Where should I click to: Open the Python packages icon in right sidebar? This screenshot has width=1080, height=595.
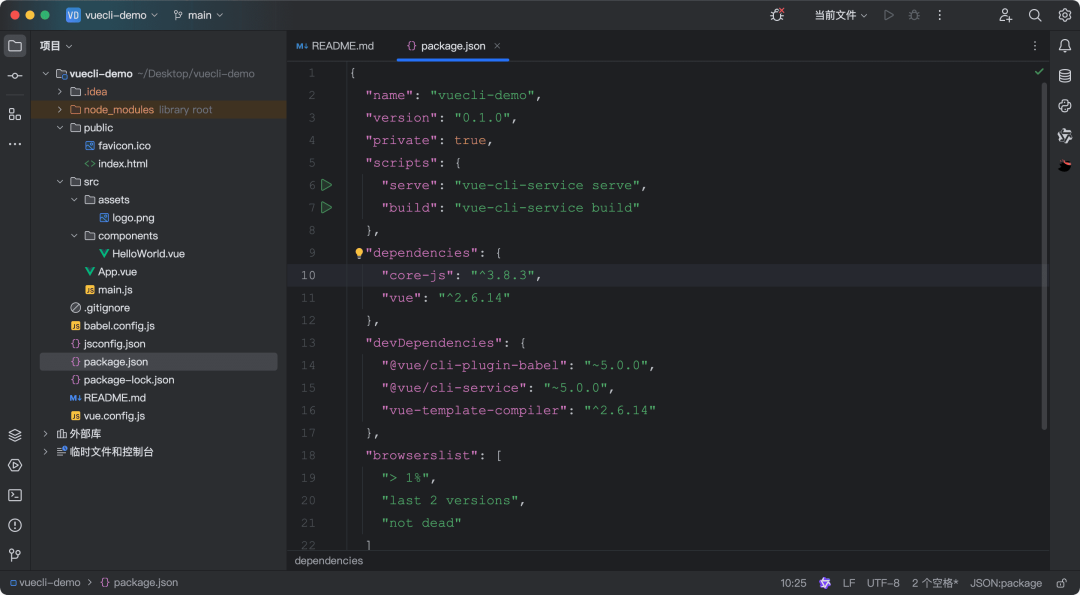(x=1065, y=105)
